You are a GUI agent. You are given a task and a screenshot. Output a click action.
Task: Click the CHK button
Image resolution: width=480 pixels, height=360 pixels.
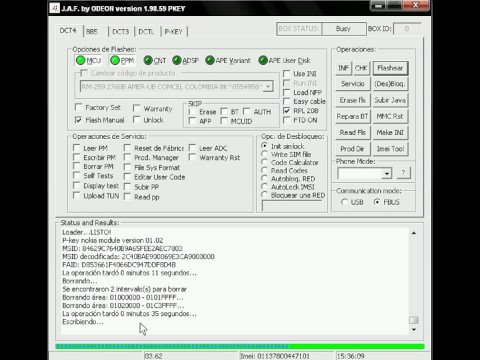(361, 68)
